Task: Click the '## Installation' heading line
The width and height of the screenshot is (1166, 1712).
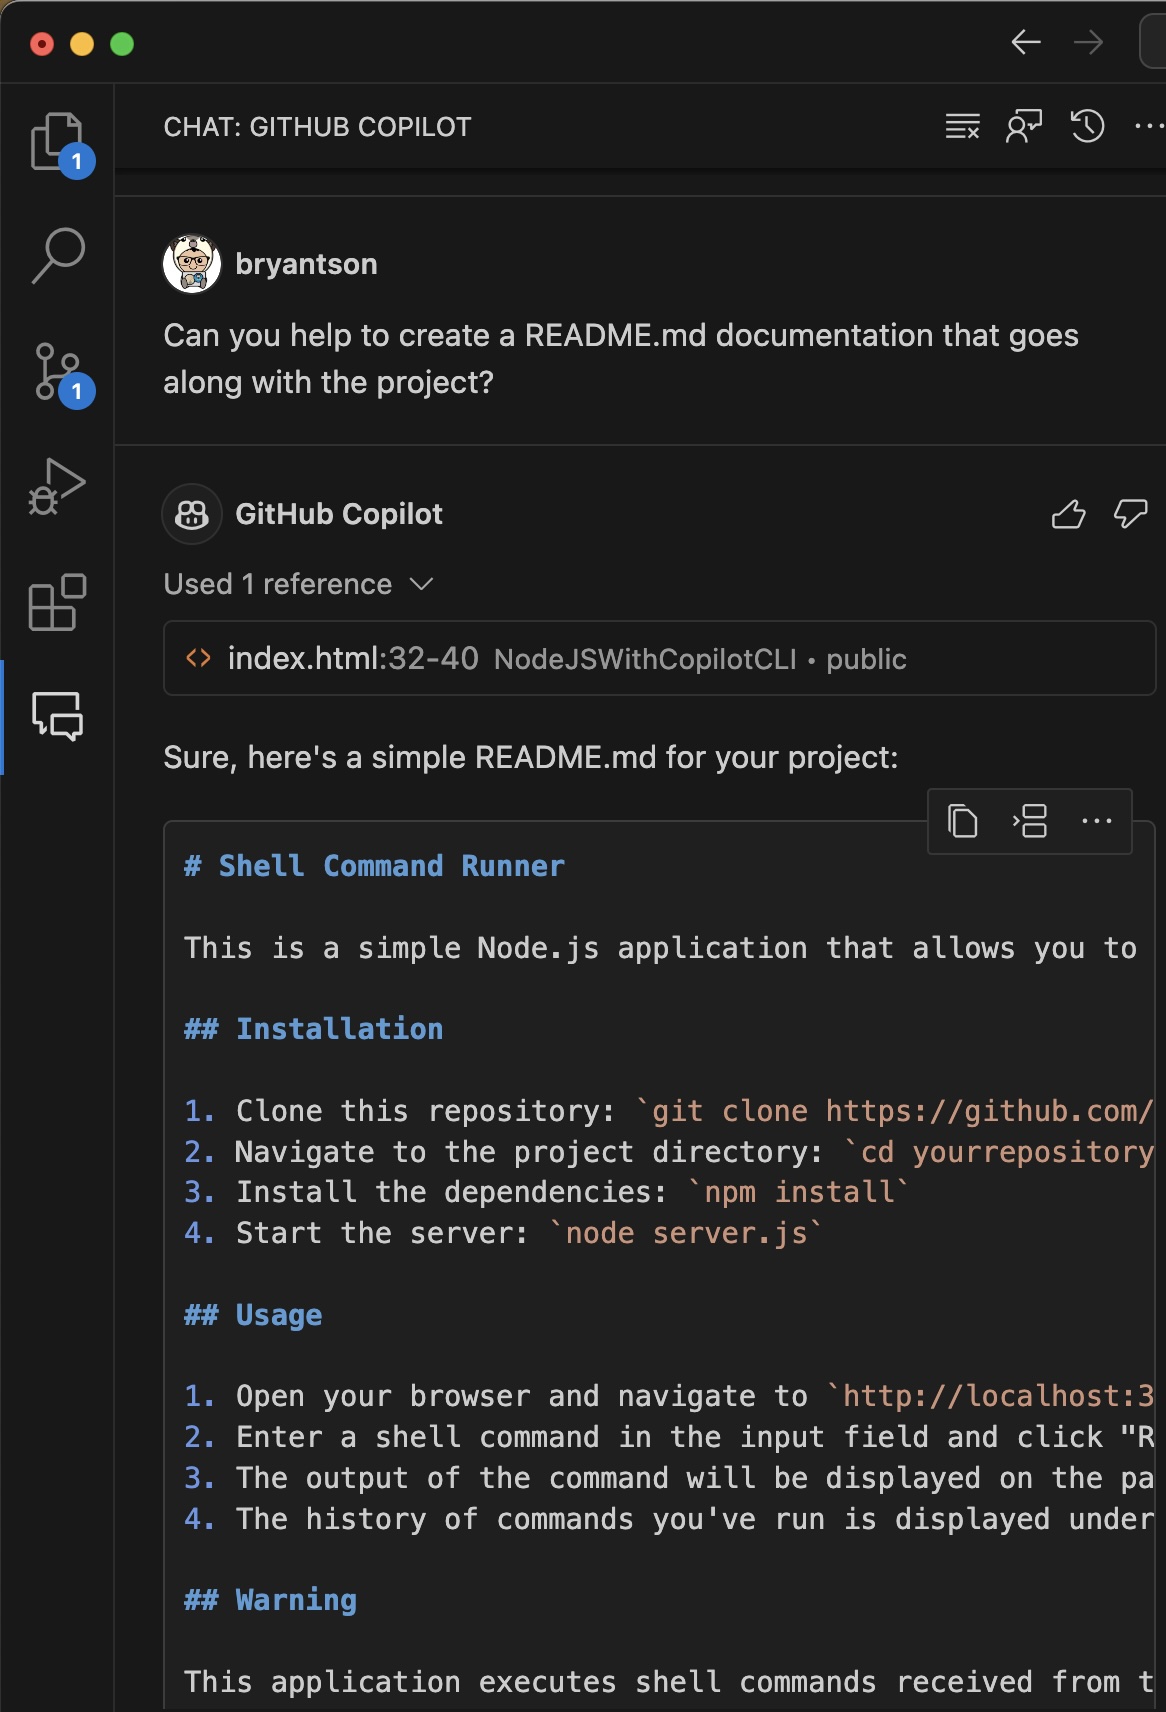Action: click(x=313, y=1029)
